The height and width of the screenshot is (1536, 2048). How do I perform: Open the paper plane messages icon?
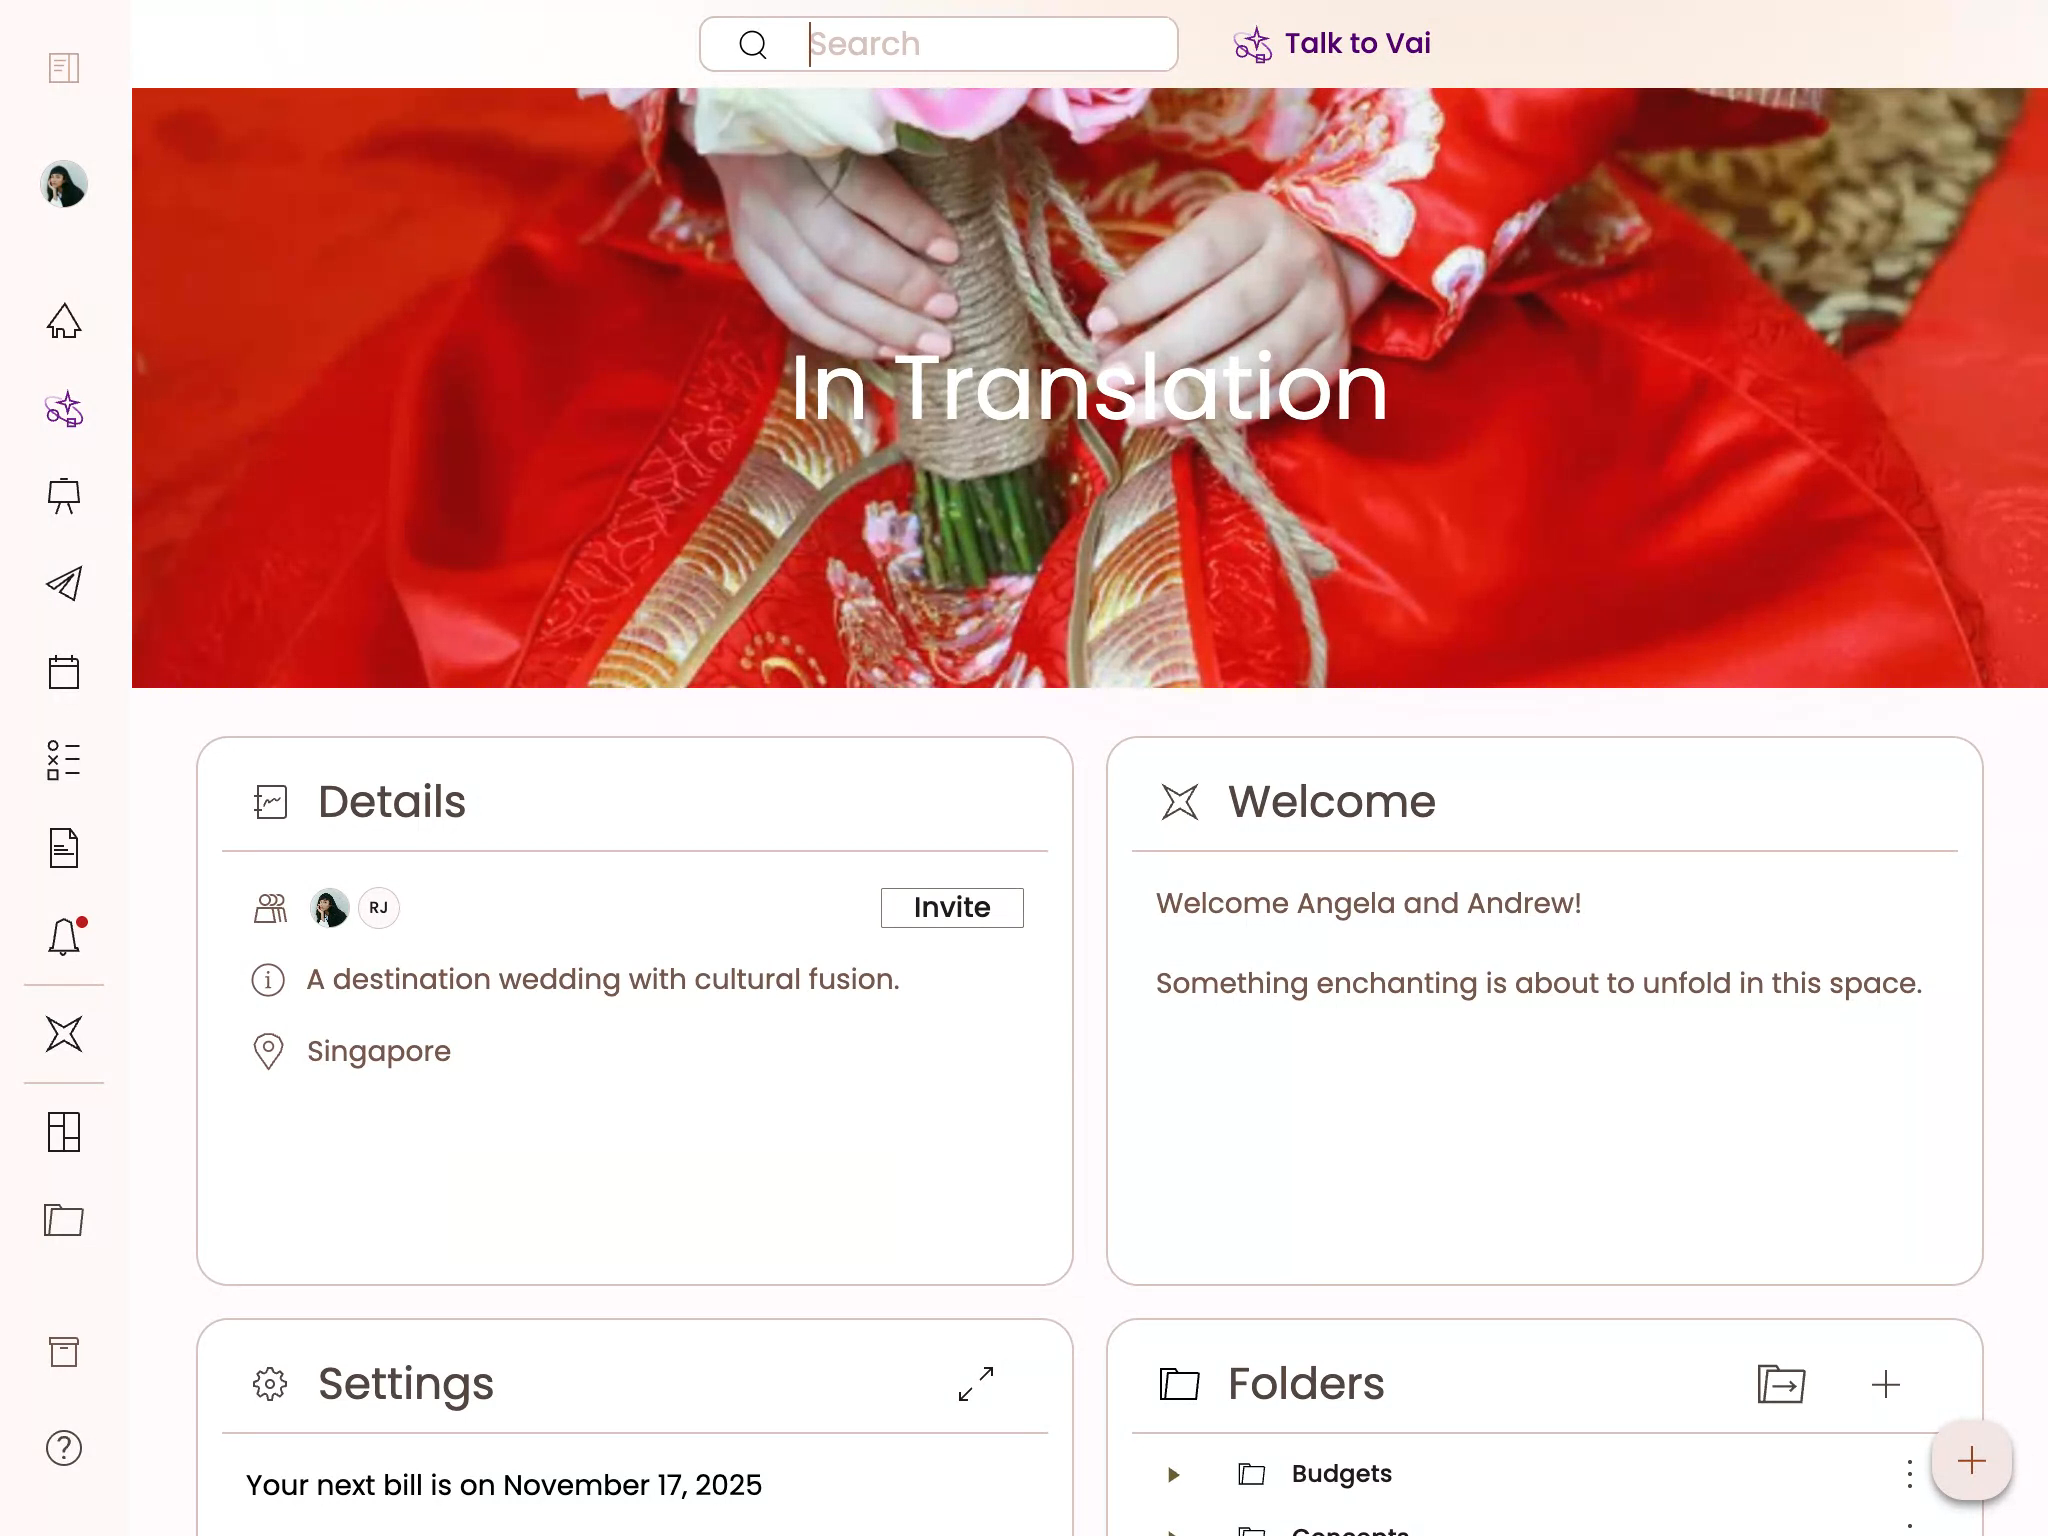pos(64,584)
